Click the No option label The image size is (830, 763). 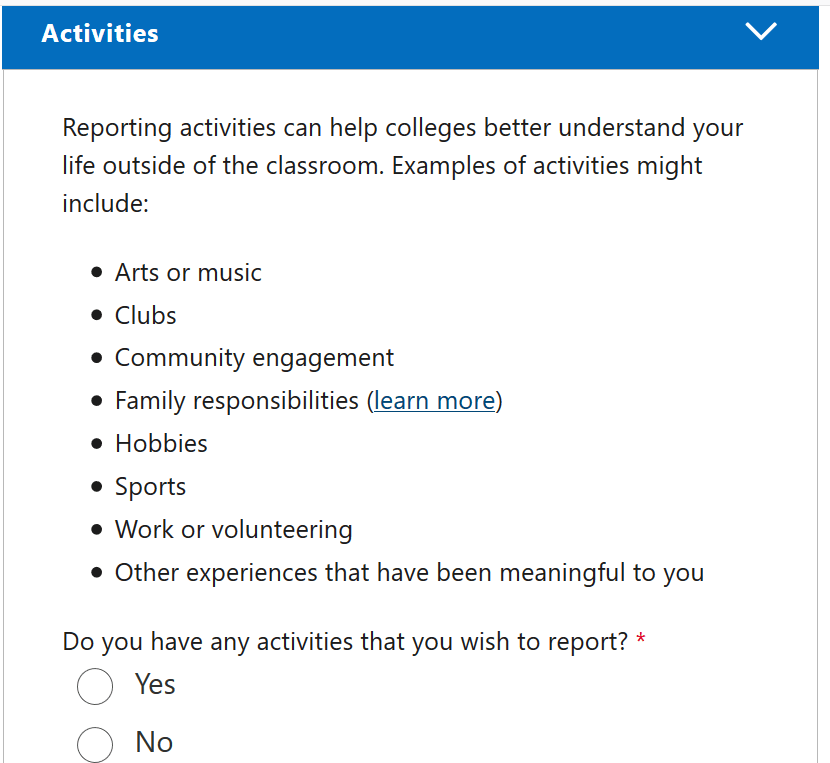154,742
